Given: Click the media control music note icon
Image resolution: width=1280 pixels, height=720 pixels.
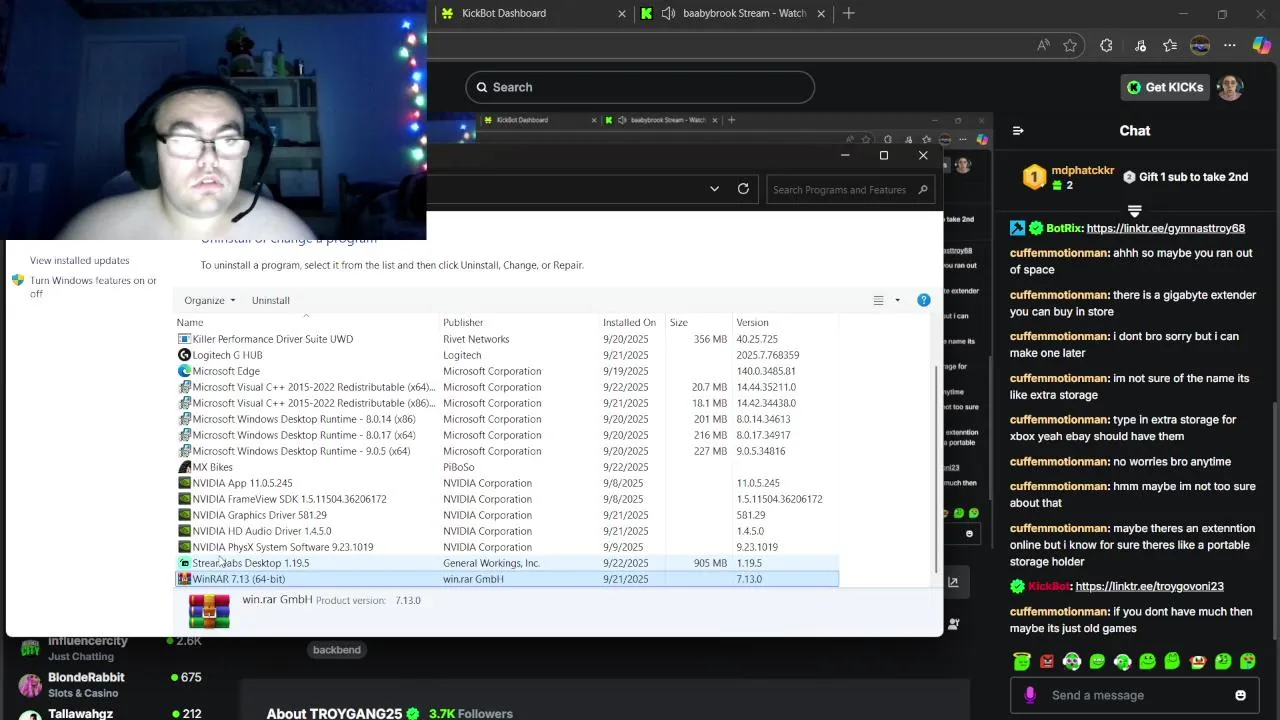Looking at the screenshot, I should (1140, 45).
